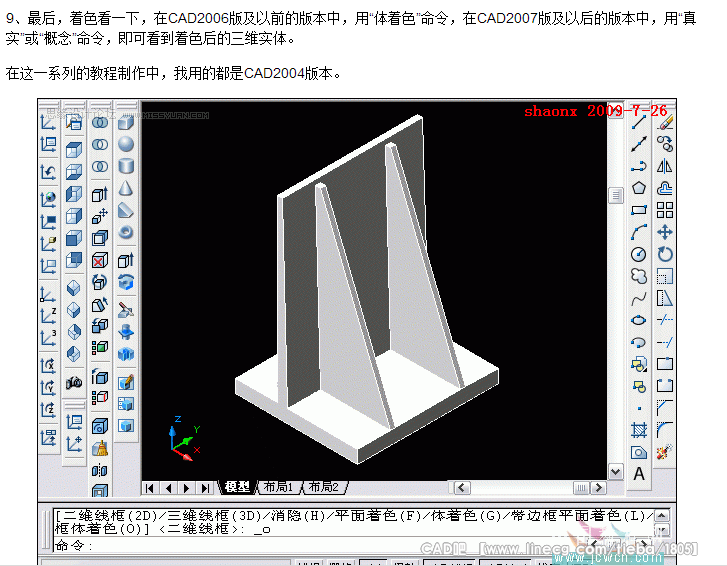Create a solid Torus
727x566 pixels.
tap(126, 232)
